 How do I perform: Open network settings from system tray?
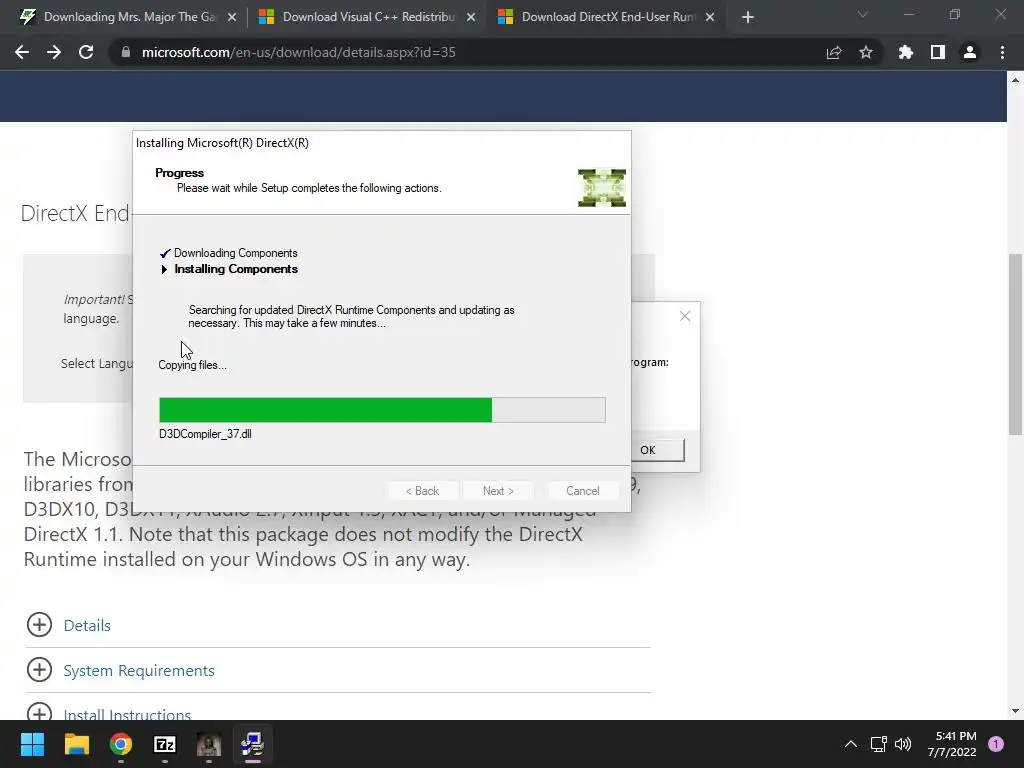(x=878, y=744)
